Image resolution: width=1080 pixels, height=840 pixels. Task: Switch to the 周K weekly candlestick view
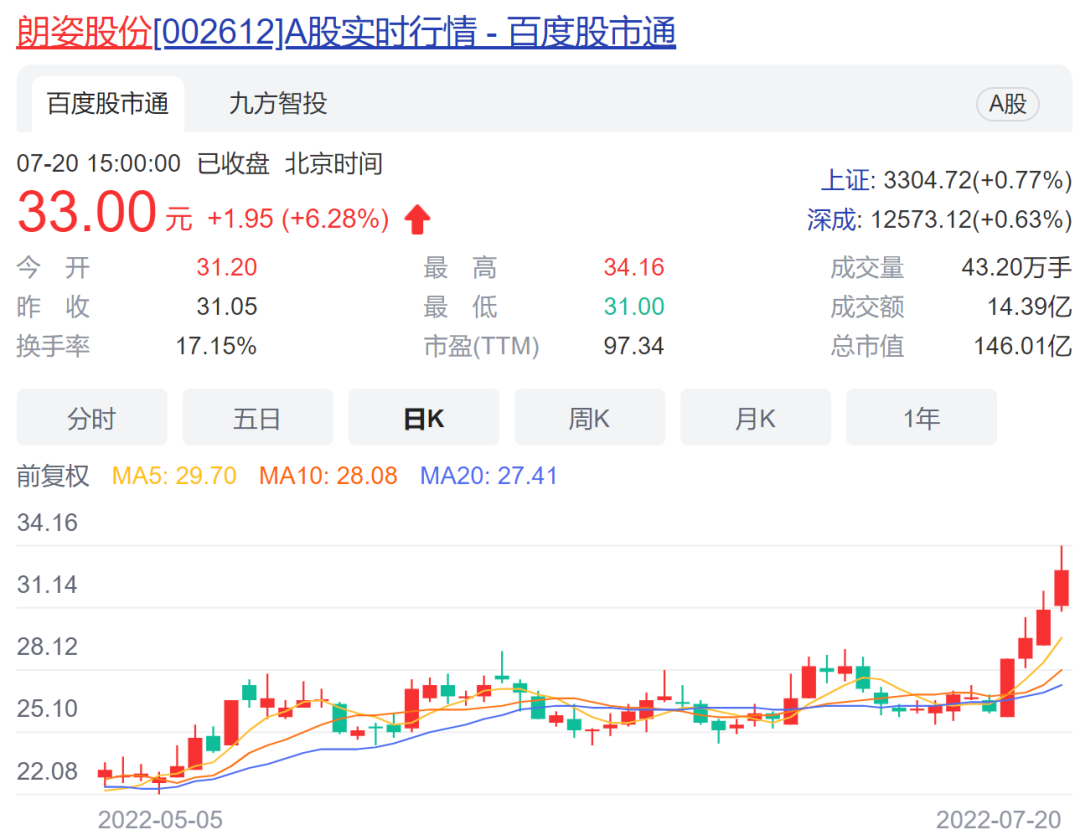[589, 417]
